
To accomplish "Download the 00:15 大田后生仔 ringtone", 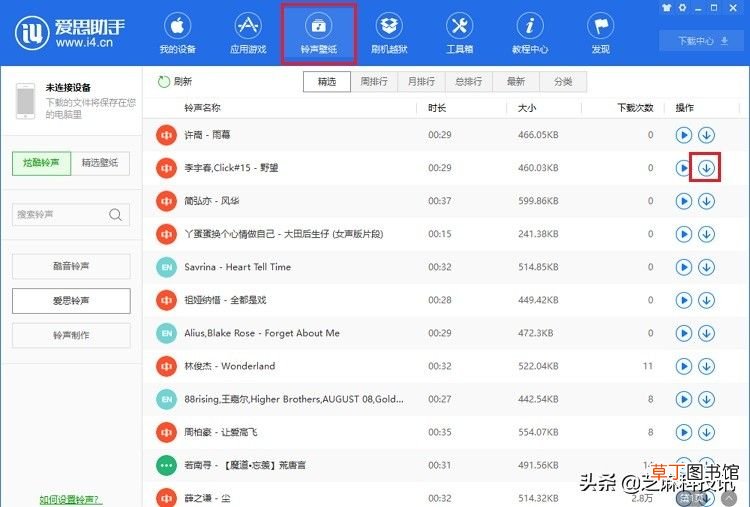I will (x=706, y=234).
